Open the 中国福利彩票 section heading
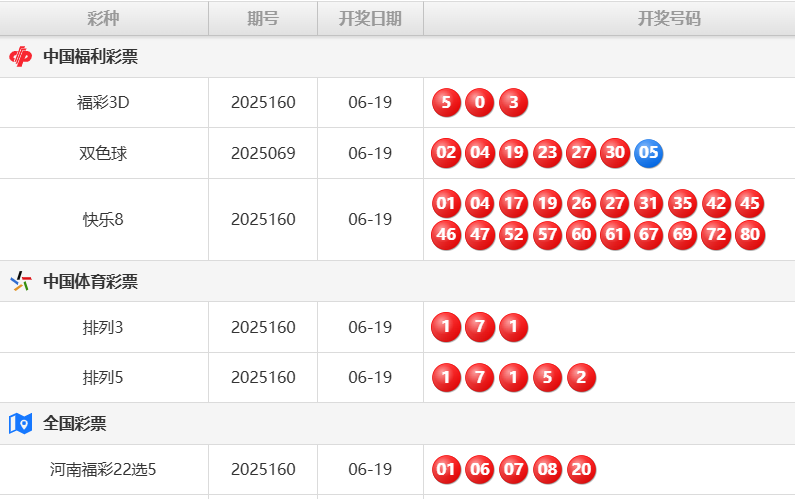This screenshot has height=499, width=795. 90,57
